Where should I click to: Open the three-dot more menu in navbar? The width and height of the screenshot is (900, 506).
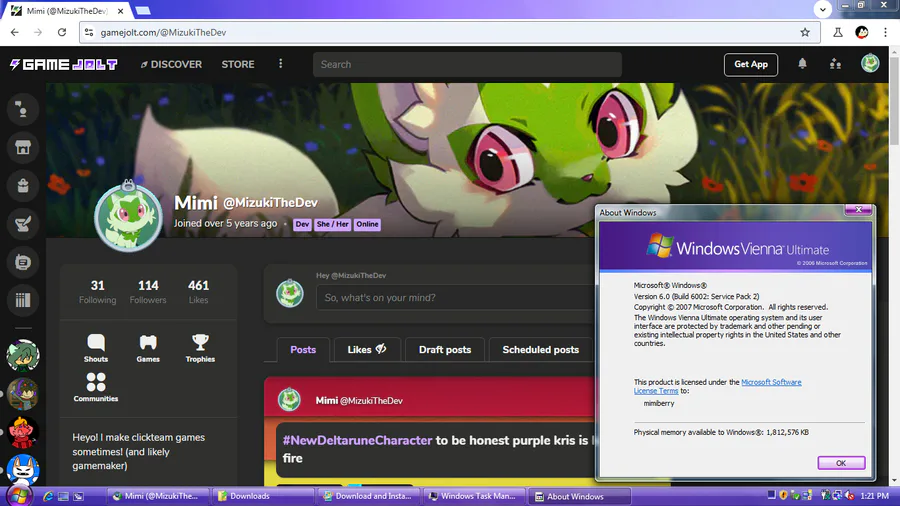[x=281, y=64]
